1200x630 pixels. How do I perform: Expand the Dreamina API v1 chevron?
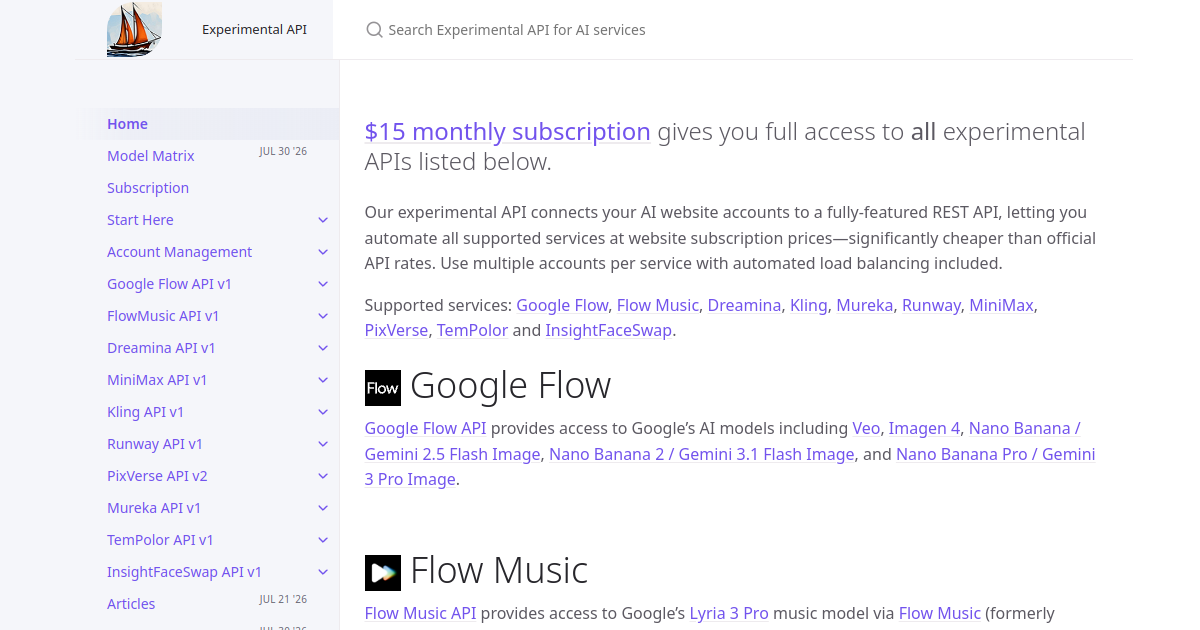[323, 348]
